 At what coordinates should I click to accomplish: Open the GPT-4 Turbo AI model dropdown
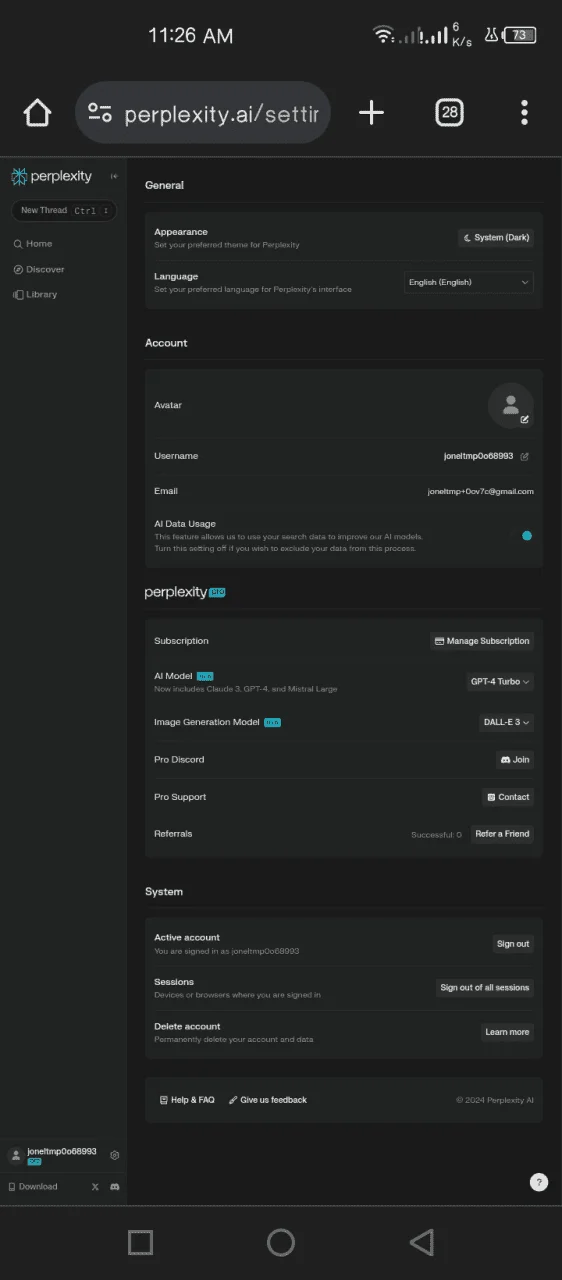[x=500, y=681]
